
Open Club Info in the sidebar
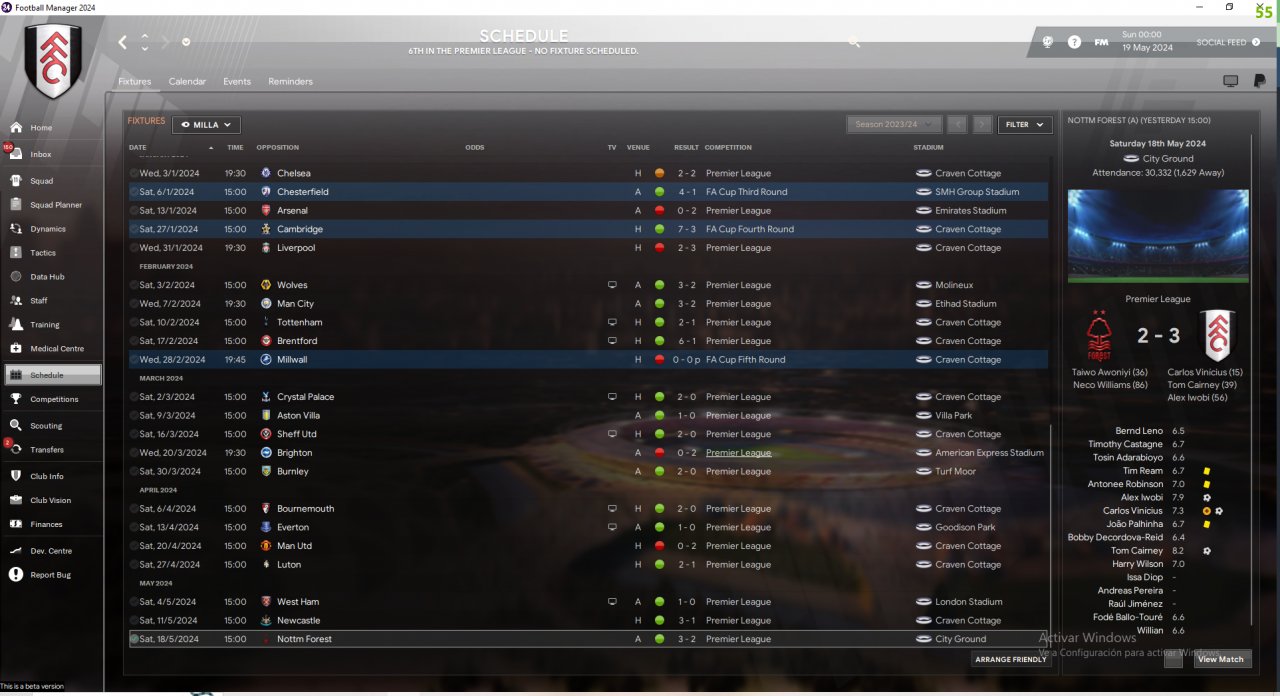click(52, 476)
